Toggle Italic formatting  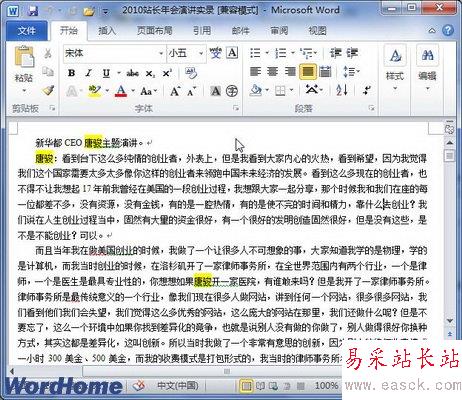pos(89,73)
